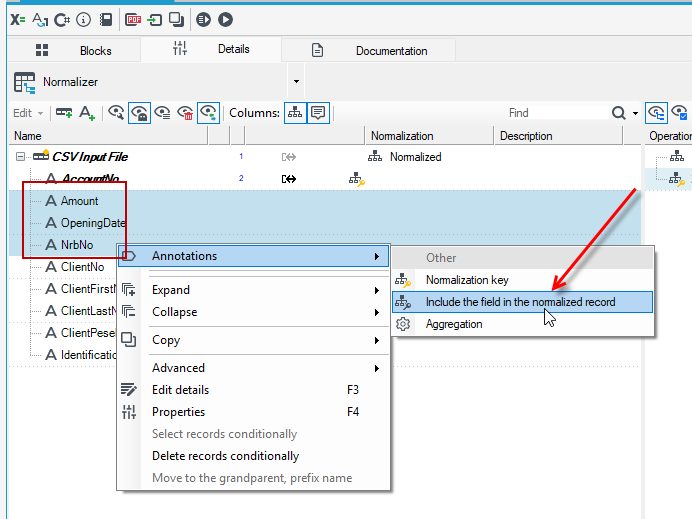692x519 pixels.
Task: Choose Normalization key annotation
Action: point(522,280)
